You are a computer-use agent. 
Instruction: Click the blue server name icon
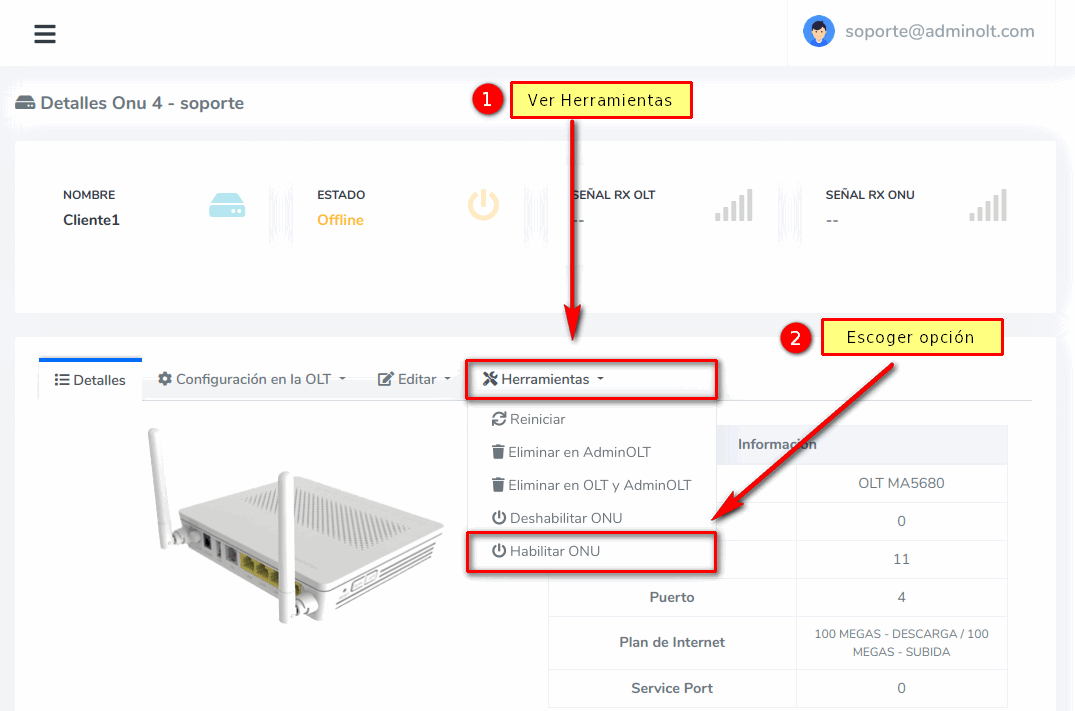[x=227, y=206]
